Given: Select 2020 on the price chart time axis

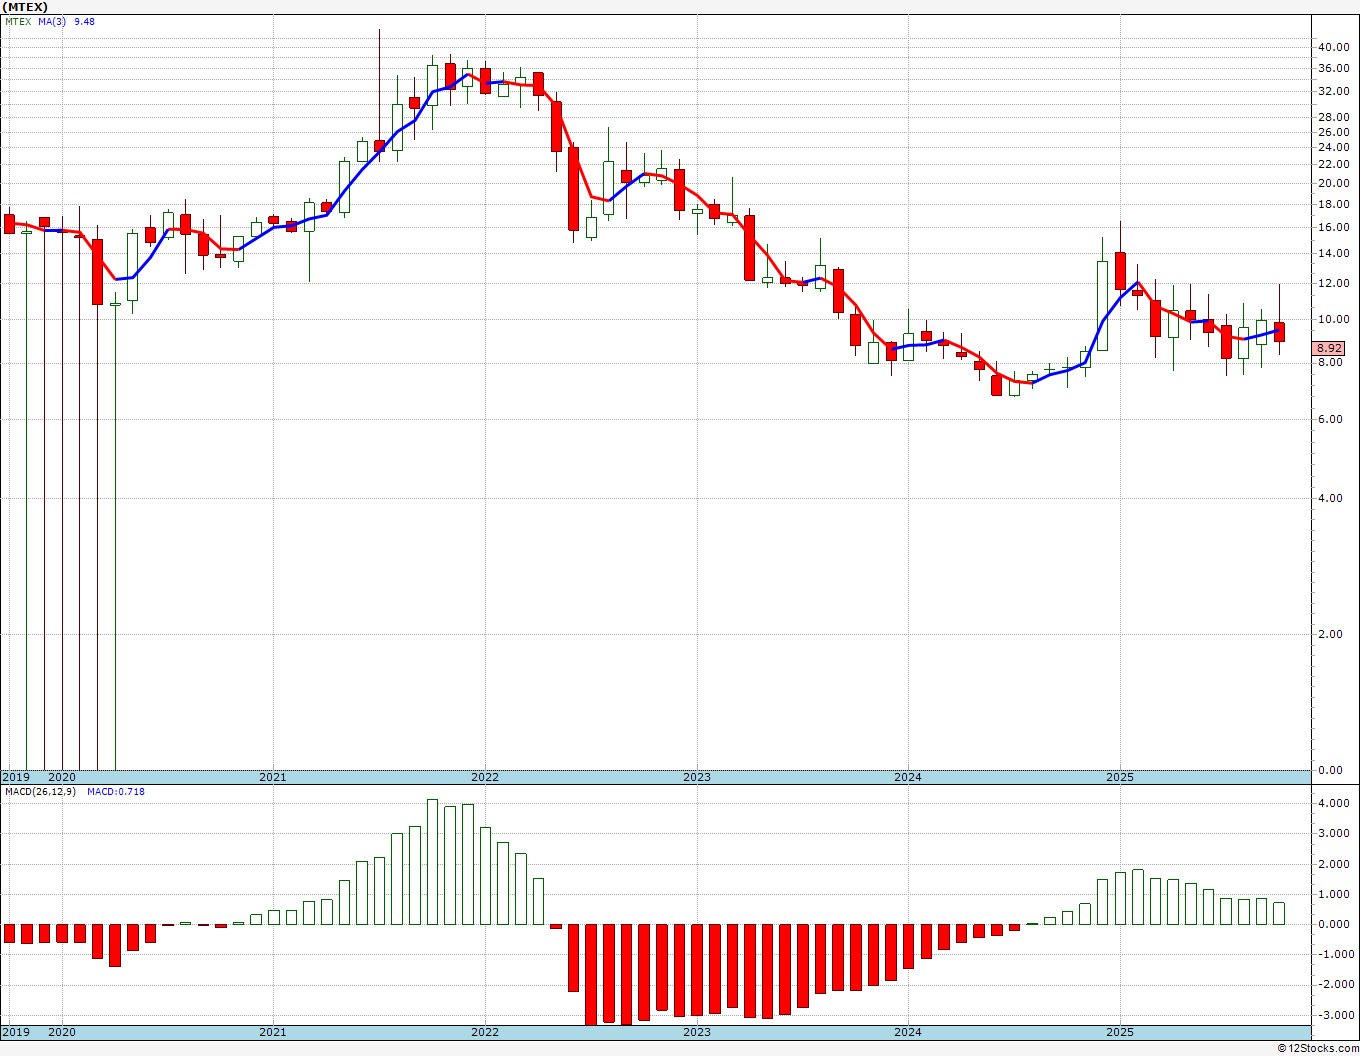Looking at the screenshot, I should pos(62,777).
